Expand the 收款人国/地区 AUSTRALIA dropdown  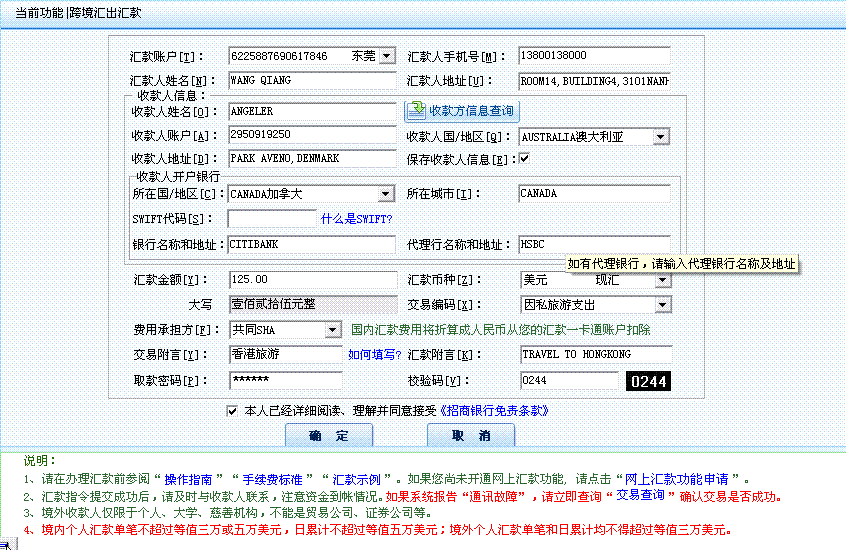coord(661,137)
